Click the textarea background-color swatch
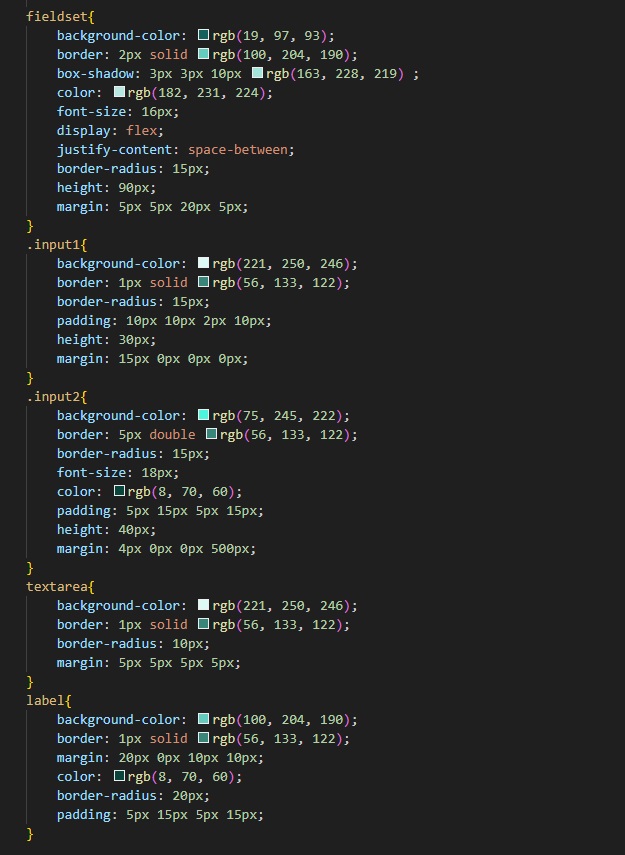Image resolution: width=625 pixels, height=855 pixels. click(x=204, y=605)
